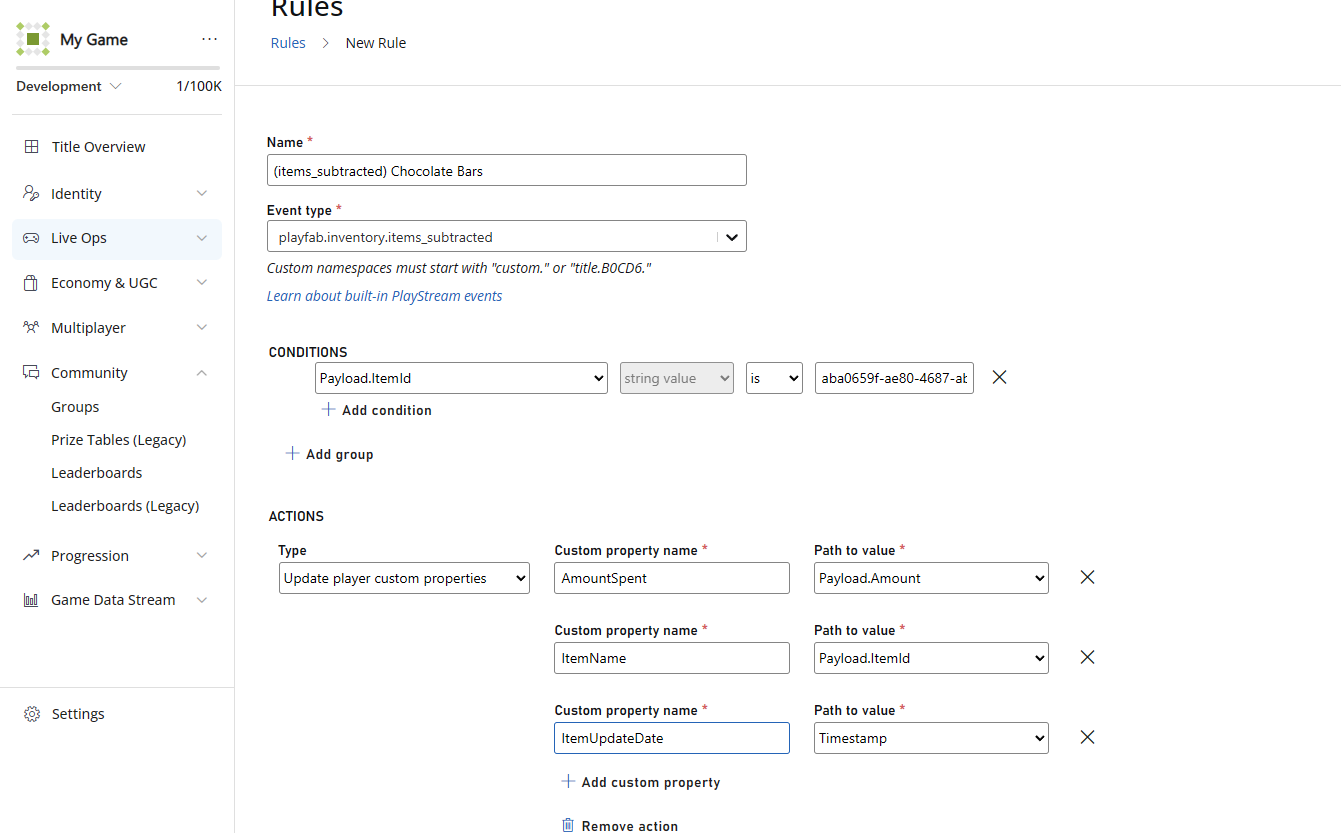The width and height of the screenshot is (1341, 833).
Task: Go back to Rules via breadcrumb
Action: click(288, 43)
